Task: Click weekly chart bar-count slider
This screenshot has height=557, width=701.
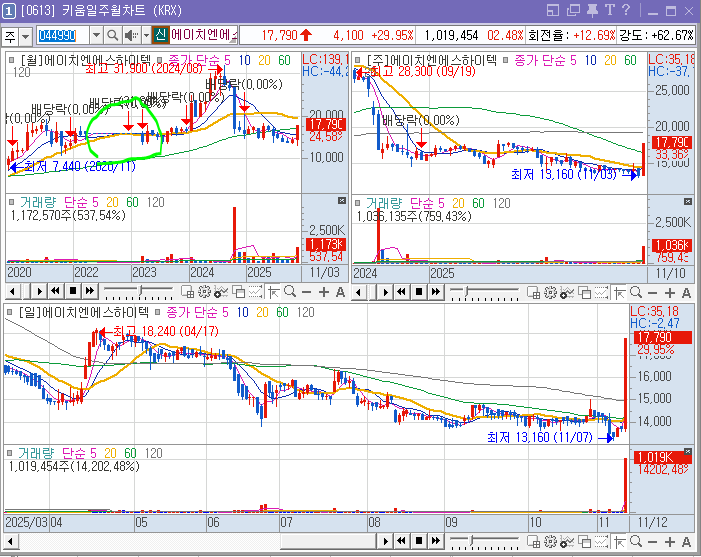Action: [x=484, y=293]
